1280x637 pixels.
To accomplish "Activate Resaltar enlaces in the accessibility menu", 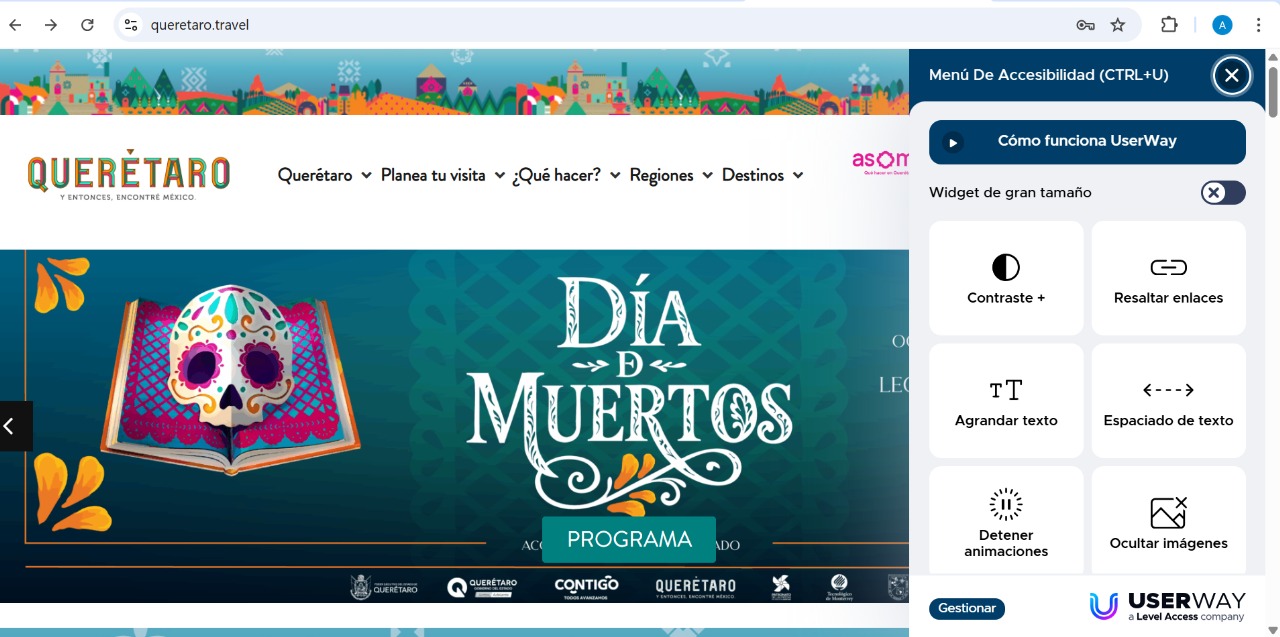I will pos(1168,277).
